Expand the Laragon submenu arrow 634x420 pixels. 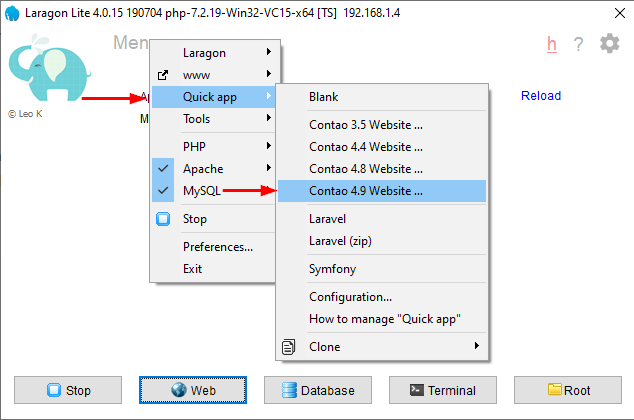(x=268, y=52)
